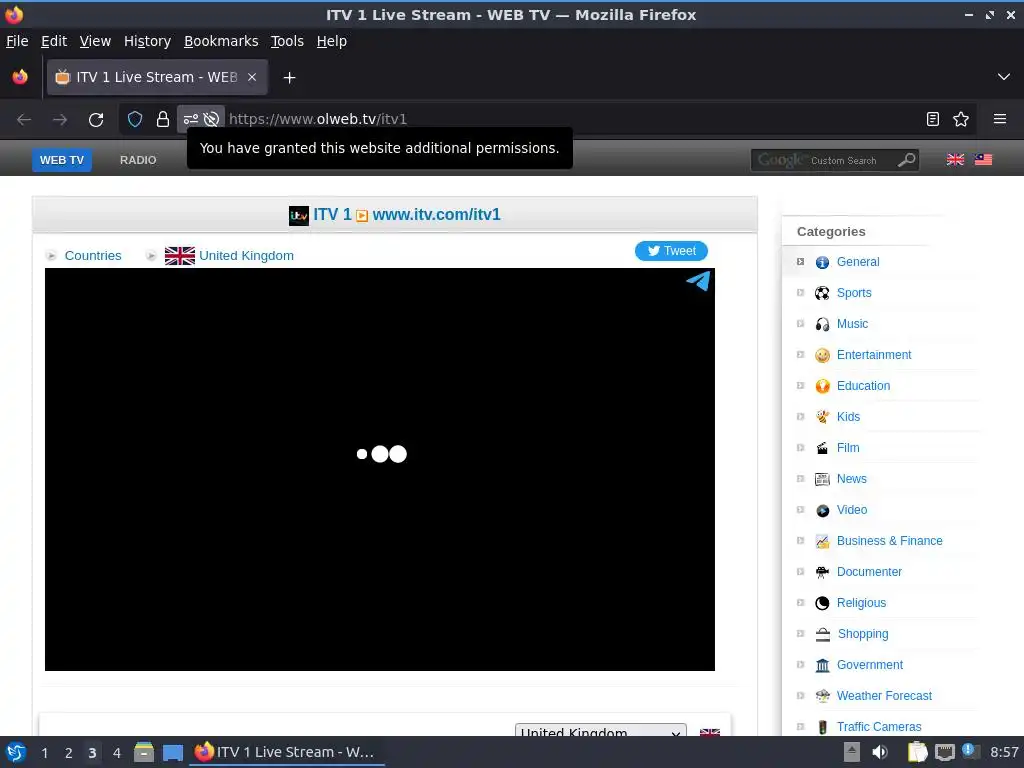Click the autoplay blocked icon
The image size is (1024, 768).
click(211, 119)
